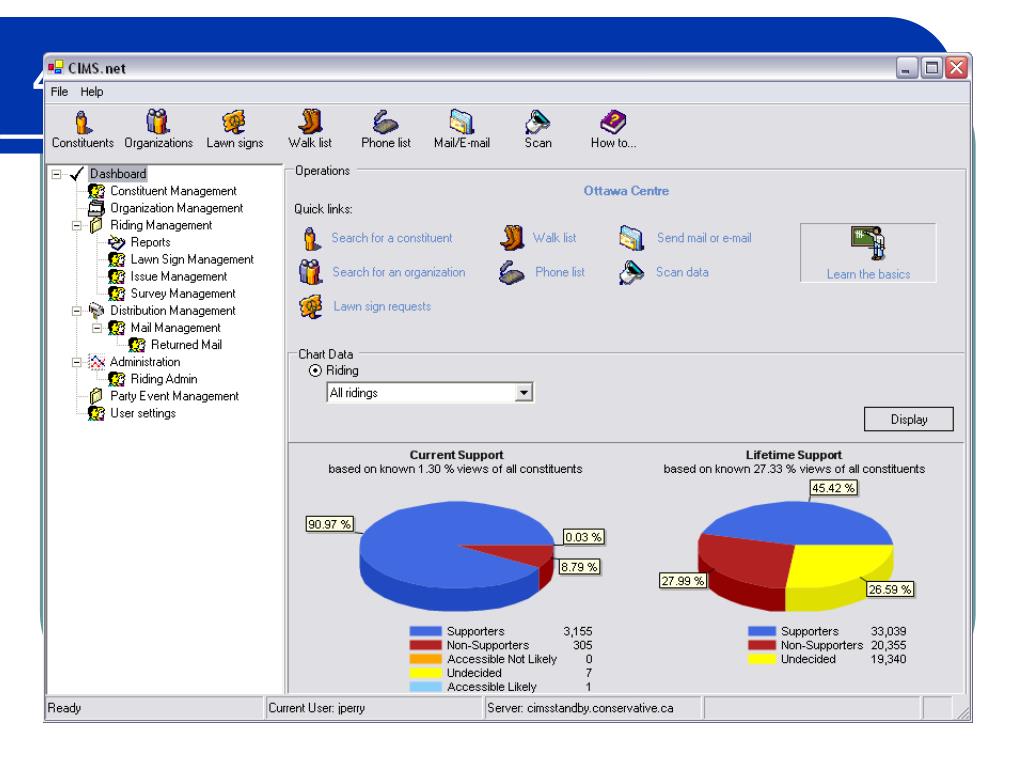
Task: Follow the Search for a constituent link
Action: 392,238
